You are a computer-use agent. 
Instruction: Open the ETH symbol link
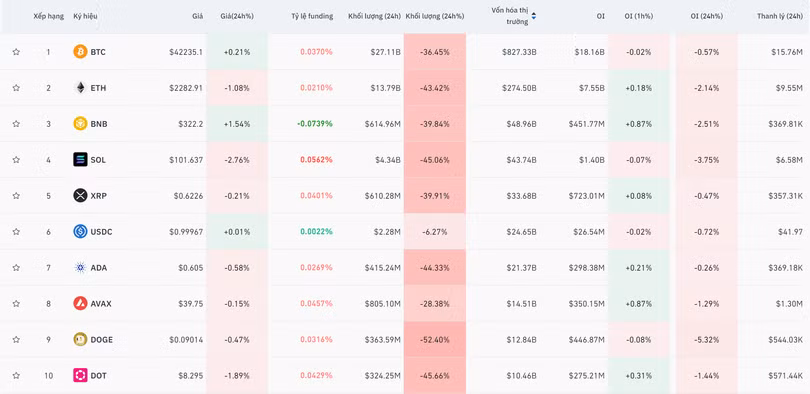[x=98, y=88]
